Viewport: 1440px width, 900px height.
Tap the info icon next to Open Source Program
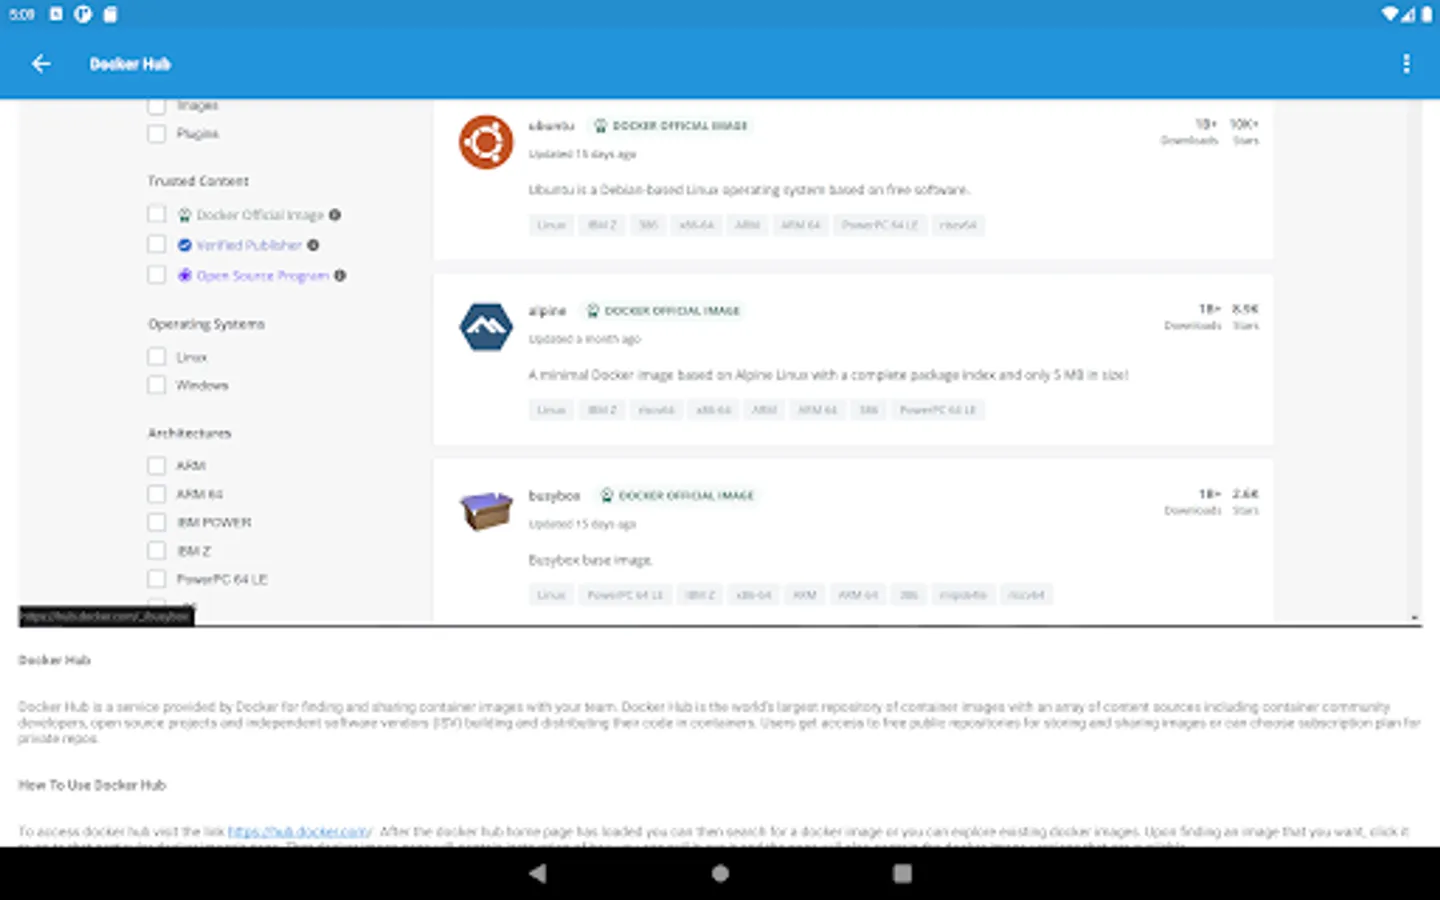pos(340,275)
